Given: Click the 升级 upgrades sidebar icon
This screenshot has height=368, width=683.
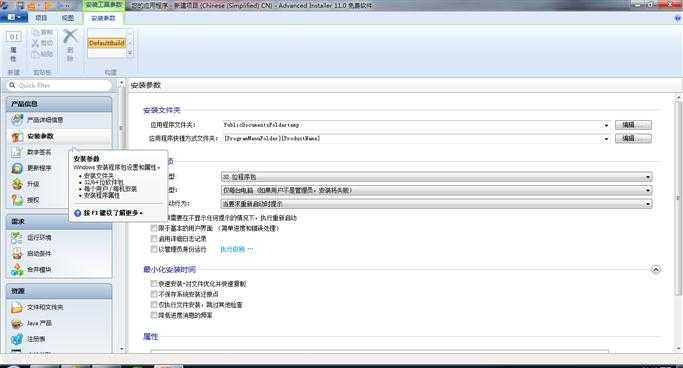Looking at the screenshot, I should coord(17,184).
